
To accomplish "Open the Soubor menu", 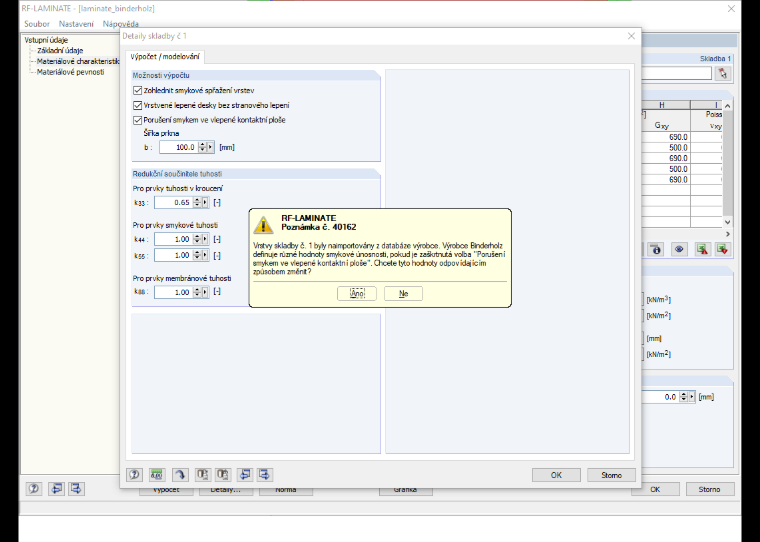I will [x=37, y=24].
